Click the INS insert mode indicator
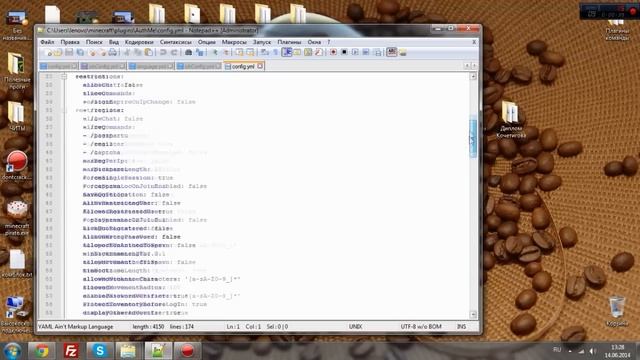Viewport: 640px width, 360px height. pos(461,327)
